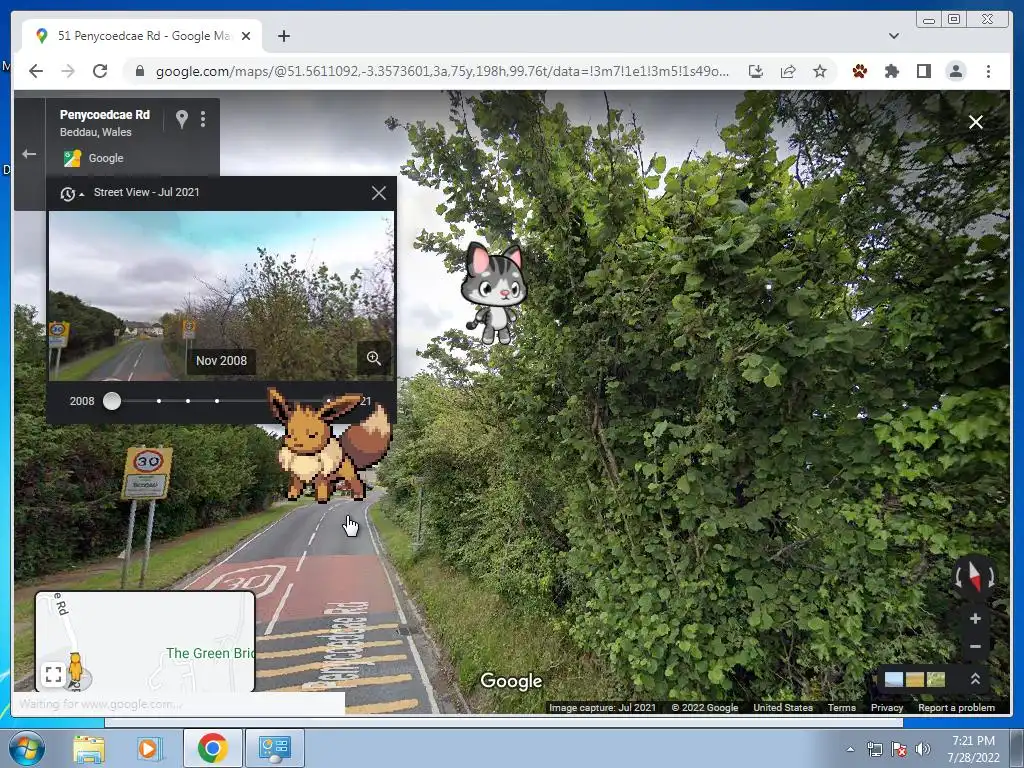Screen dimensions: 1024x768
Task: Select the second timeline date marker
Action: [159, 401]
